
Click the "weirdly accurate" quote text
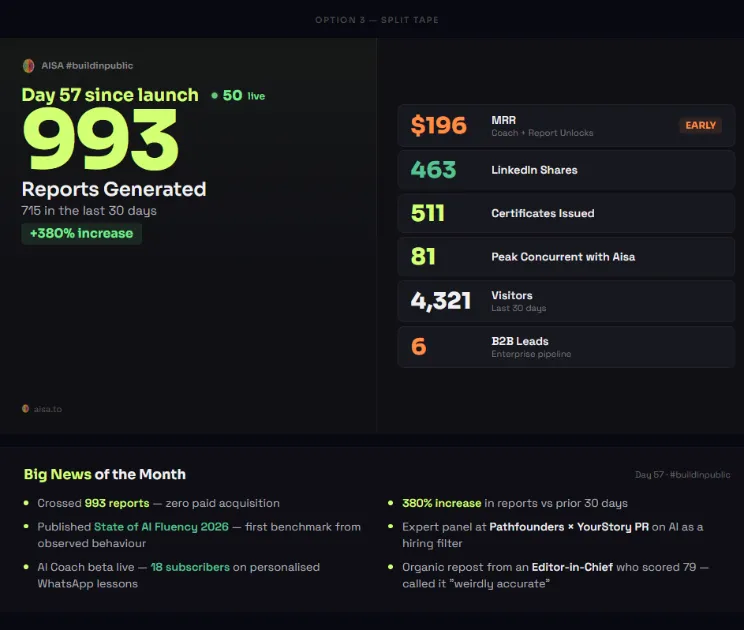pos(500,584)
